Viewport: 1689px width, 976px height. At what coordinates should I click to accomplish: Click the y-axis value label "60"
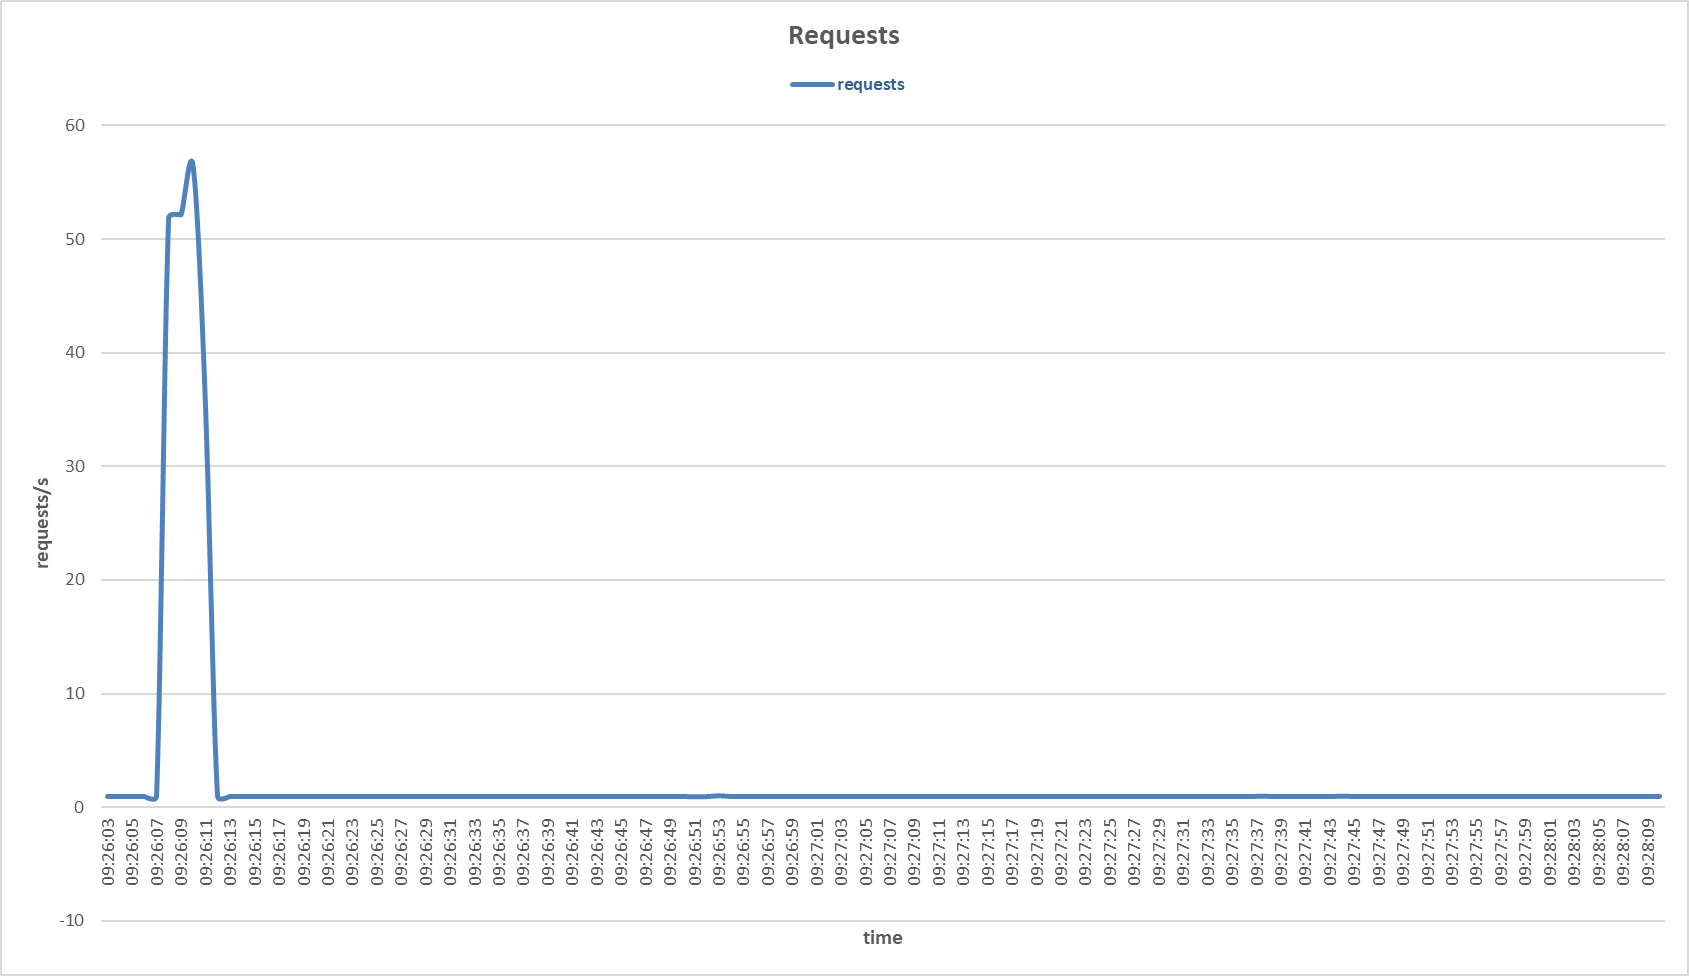73,126
